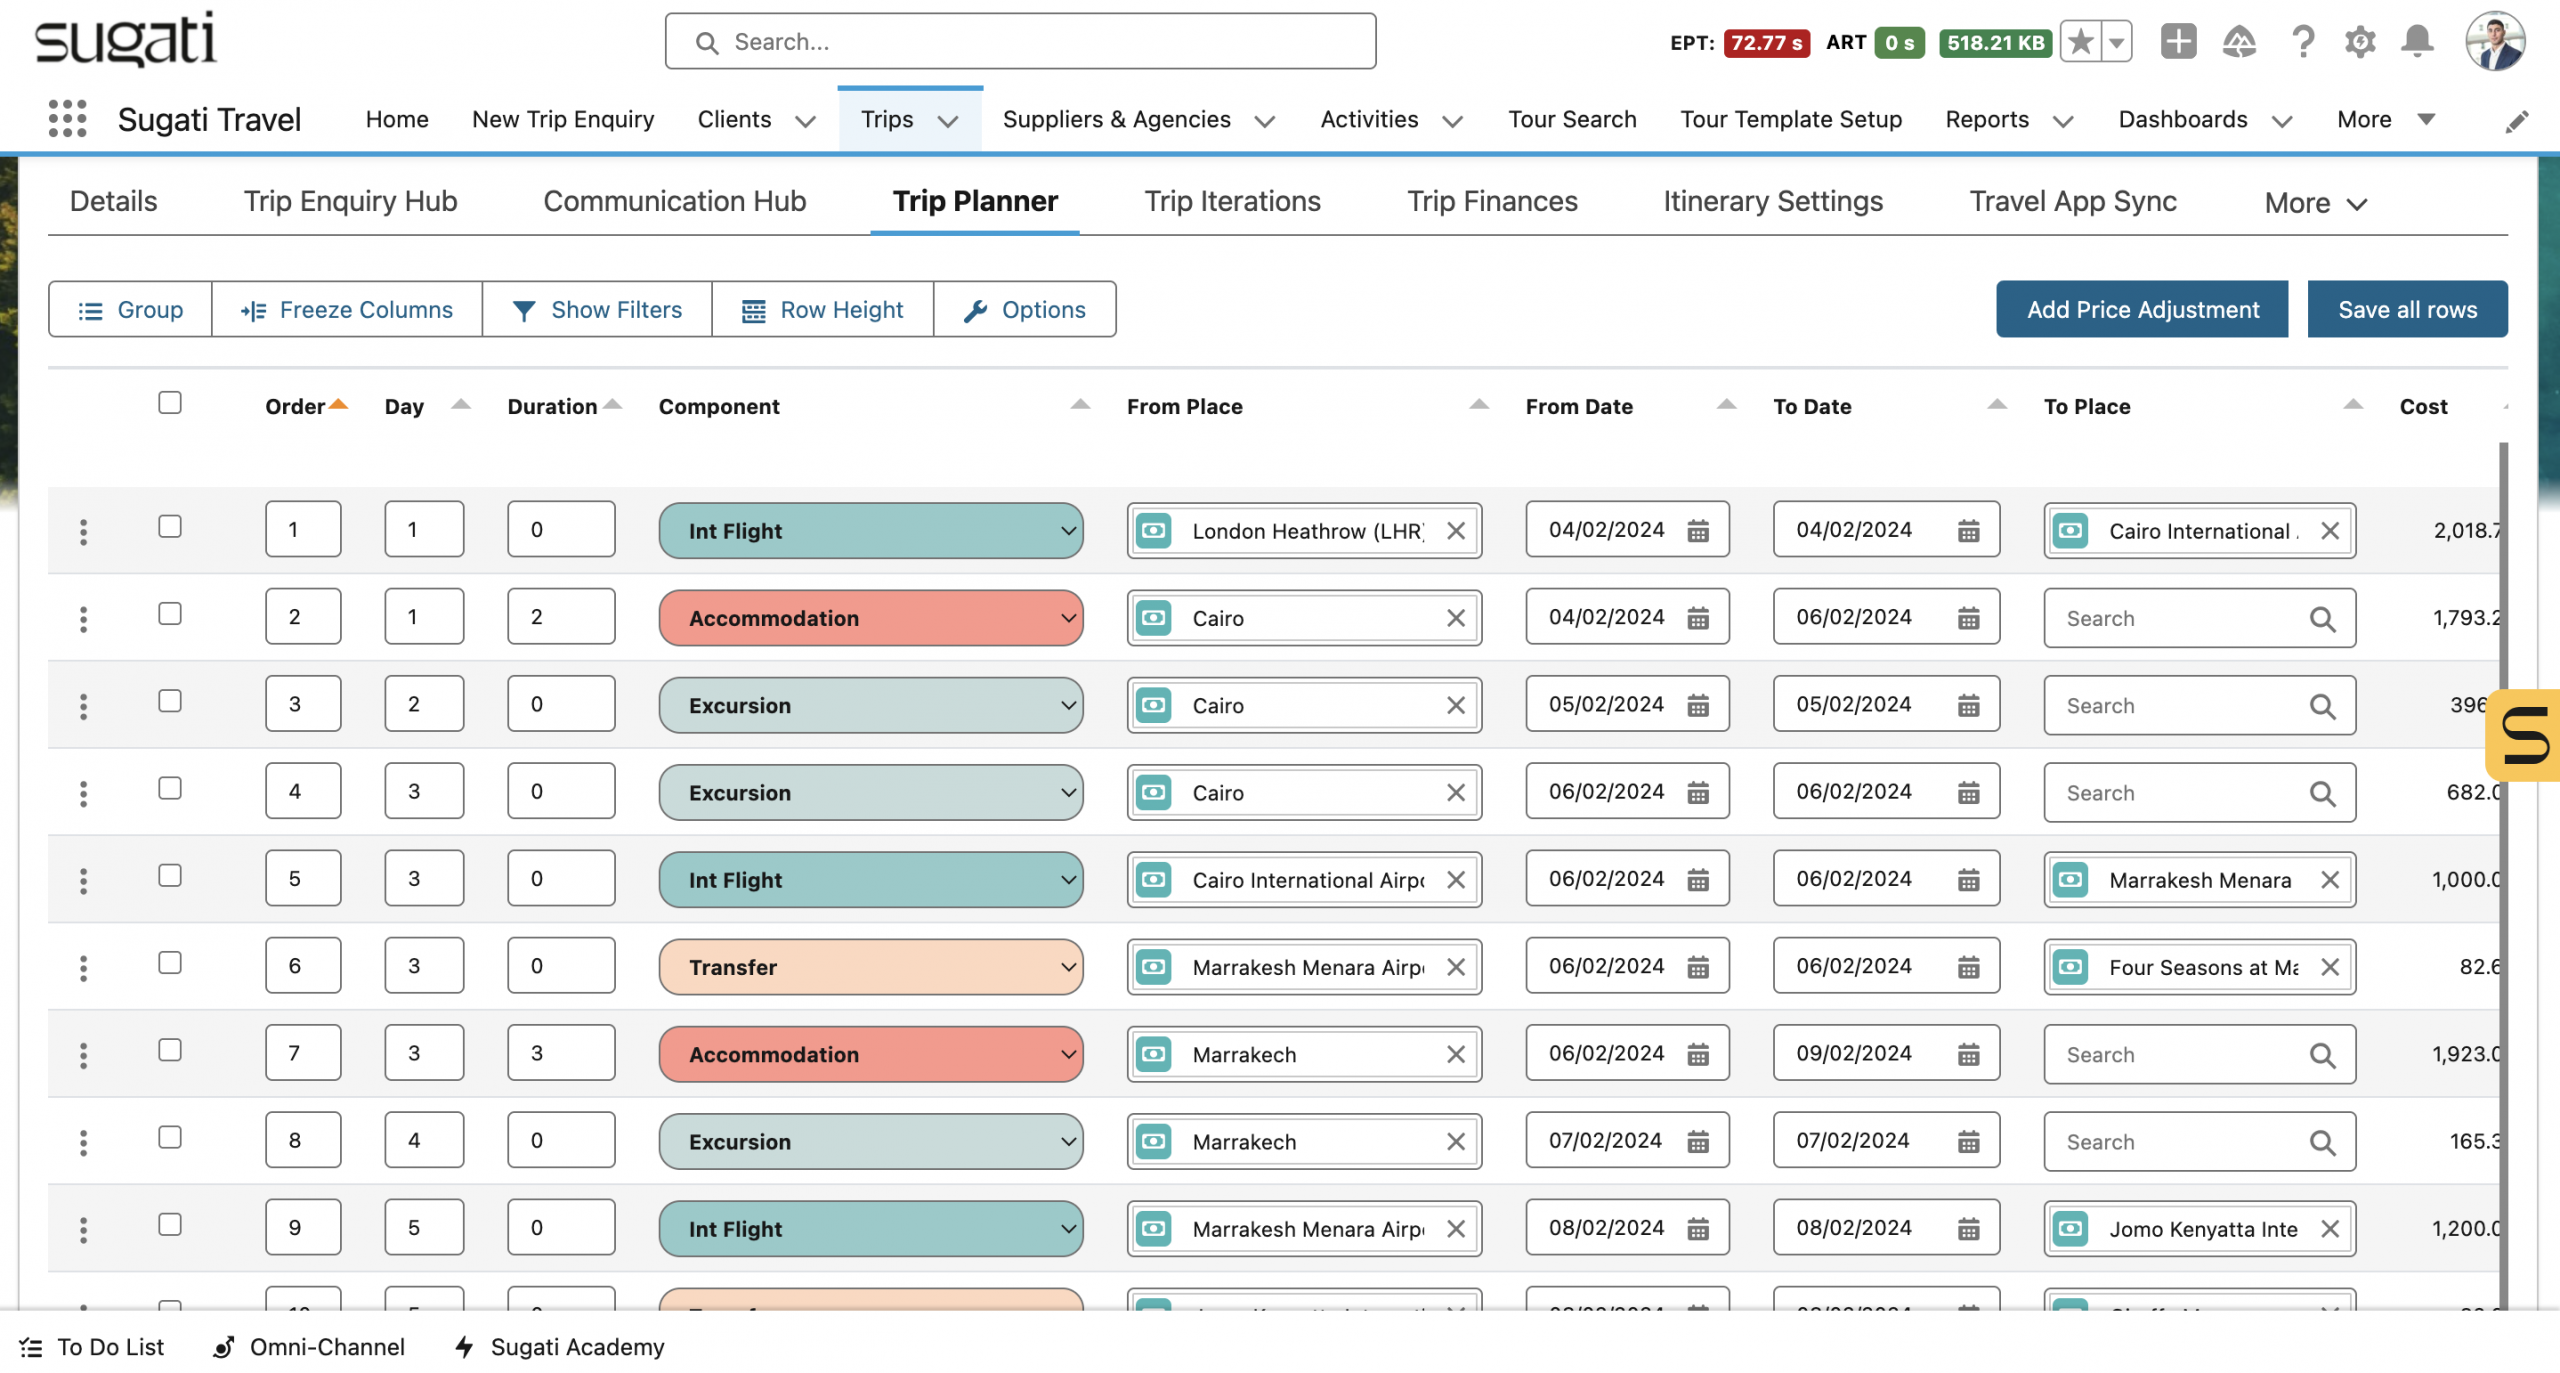Open the setup gear icon
This screenshot has width=2560, height=1373.
2360,42
